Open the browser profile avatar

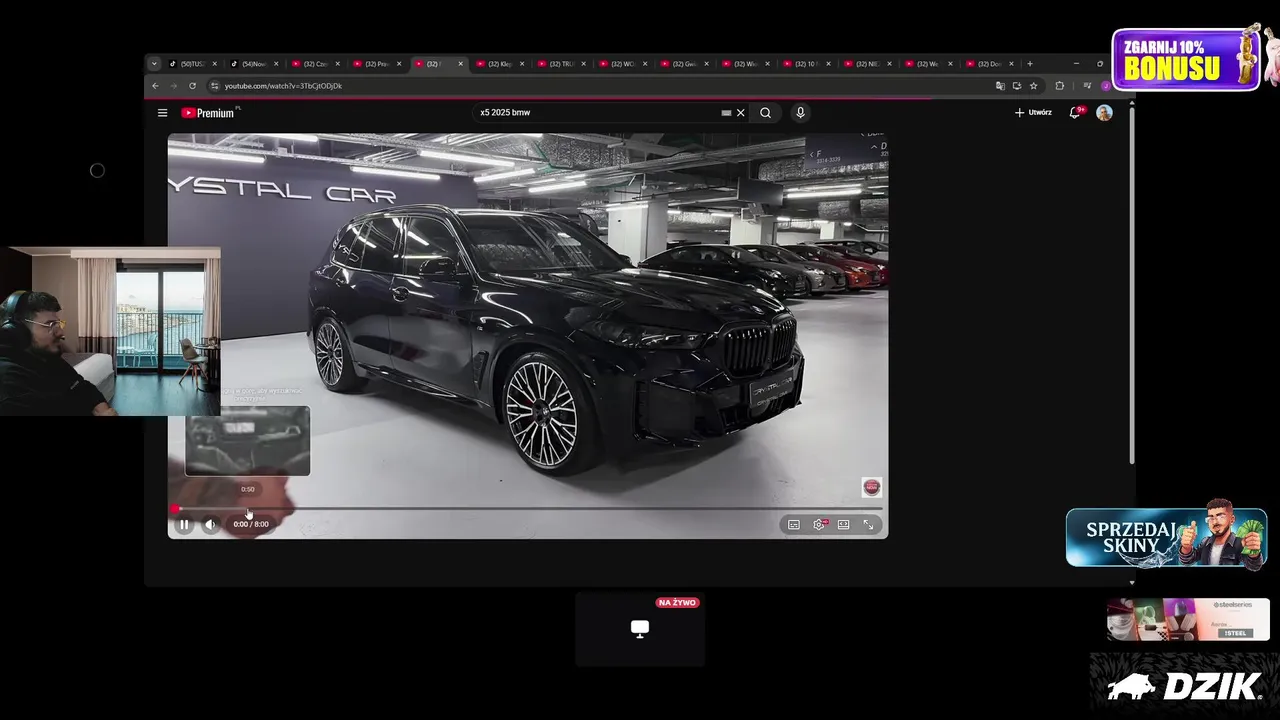1105,86
